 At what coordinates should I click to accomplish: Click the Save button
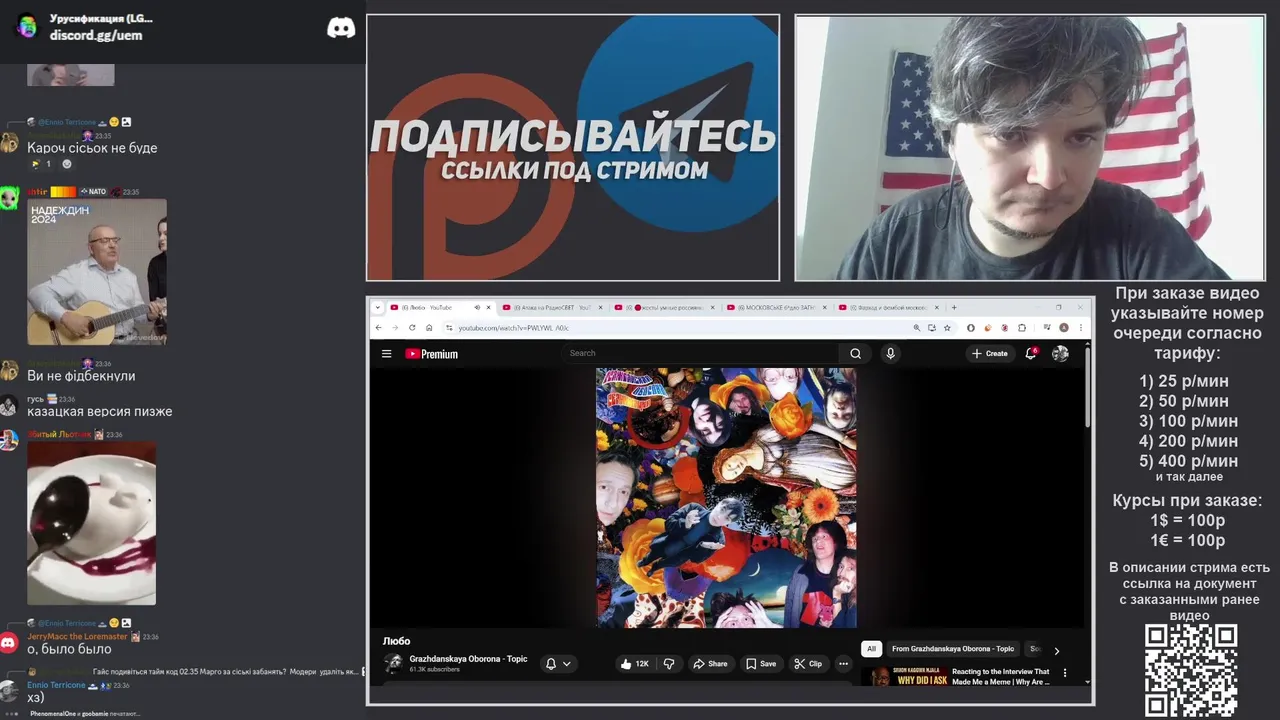pos(761,663)
